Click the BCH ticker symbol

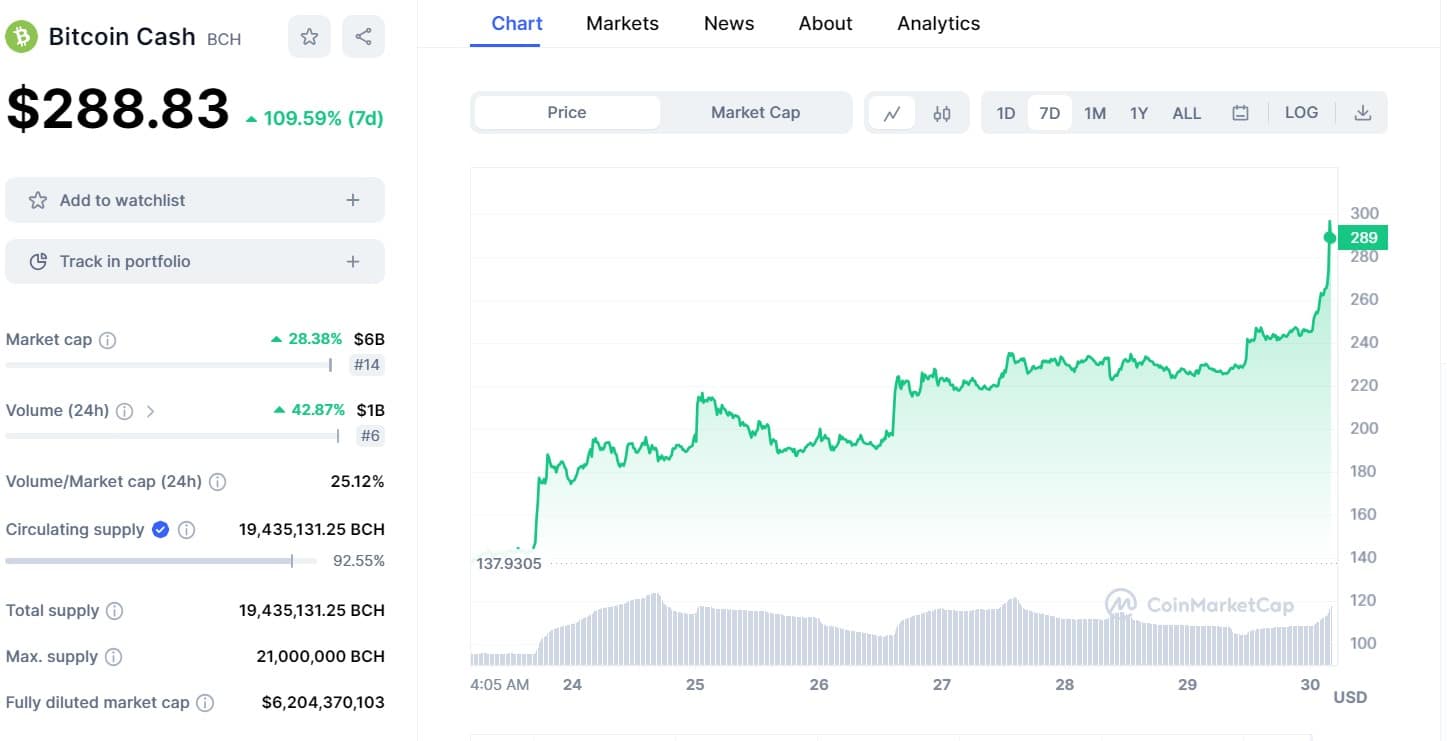(x=224, y=40)
